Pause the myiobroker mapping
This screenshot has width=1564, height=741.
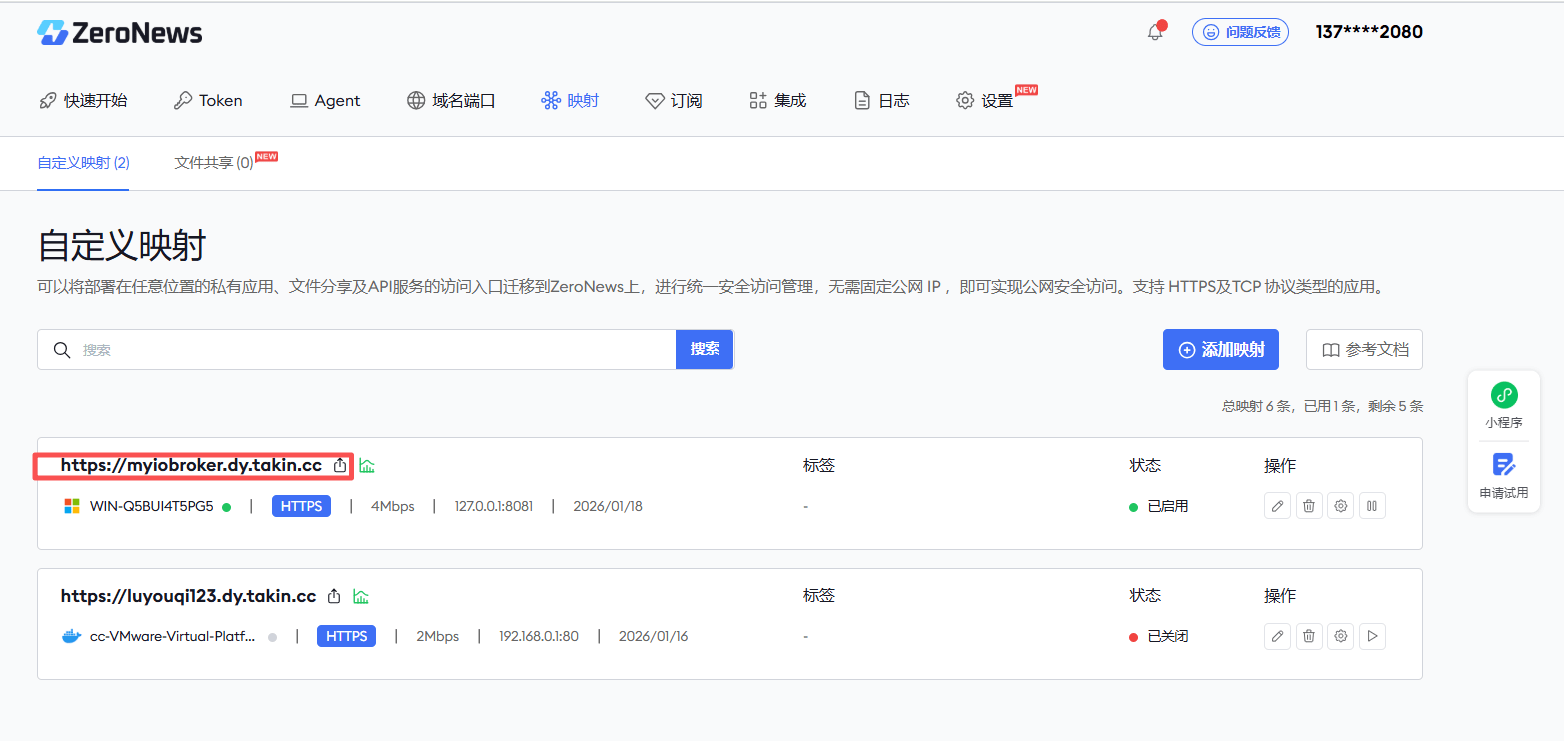(1372, 506)
